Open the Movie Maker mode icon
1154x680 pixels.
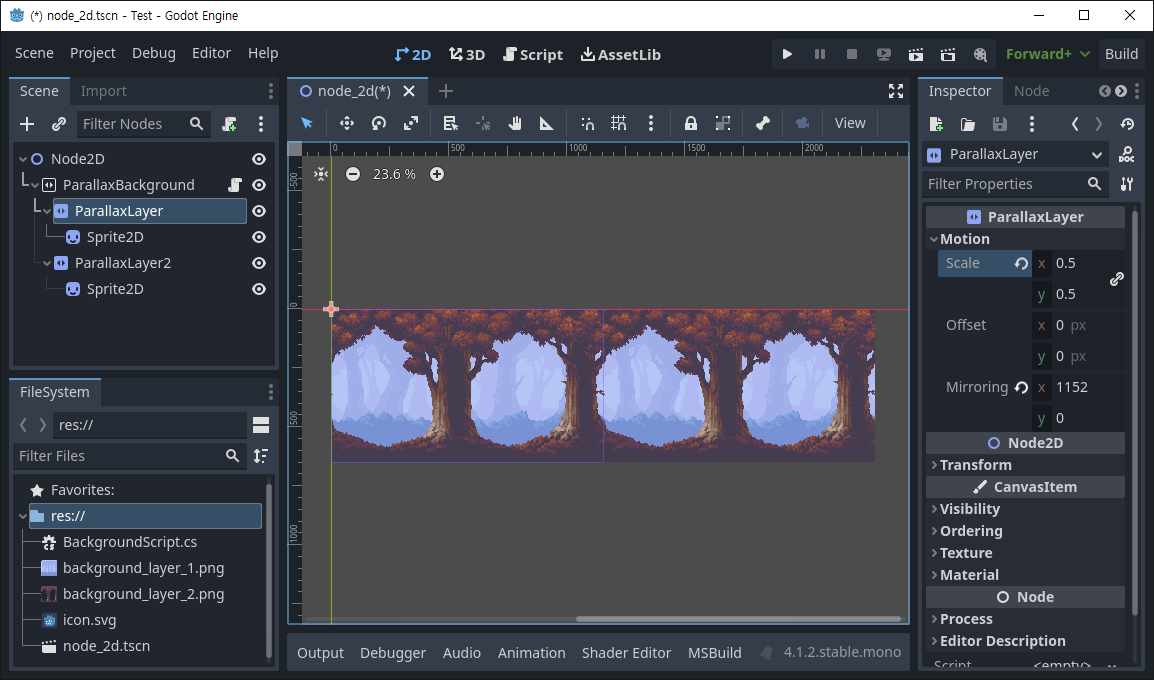(980, 54)
